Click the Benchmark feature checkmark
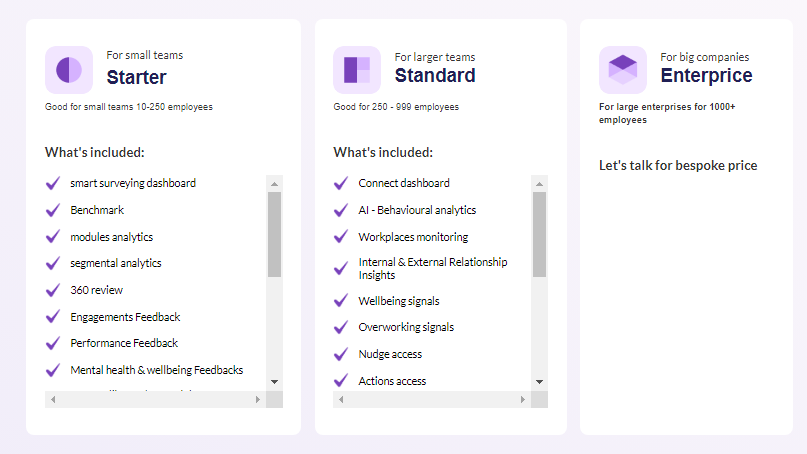This screenshot has width=807, height=454. 54,211
